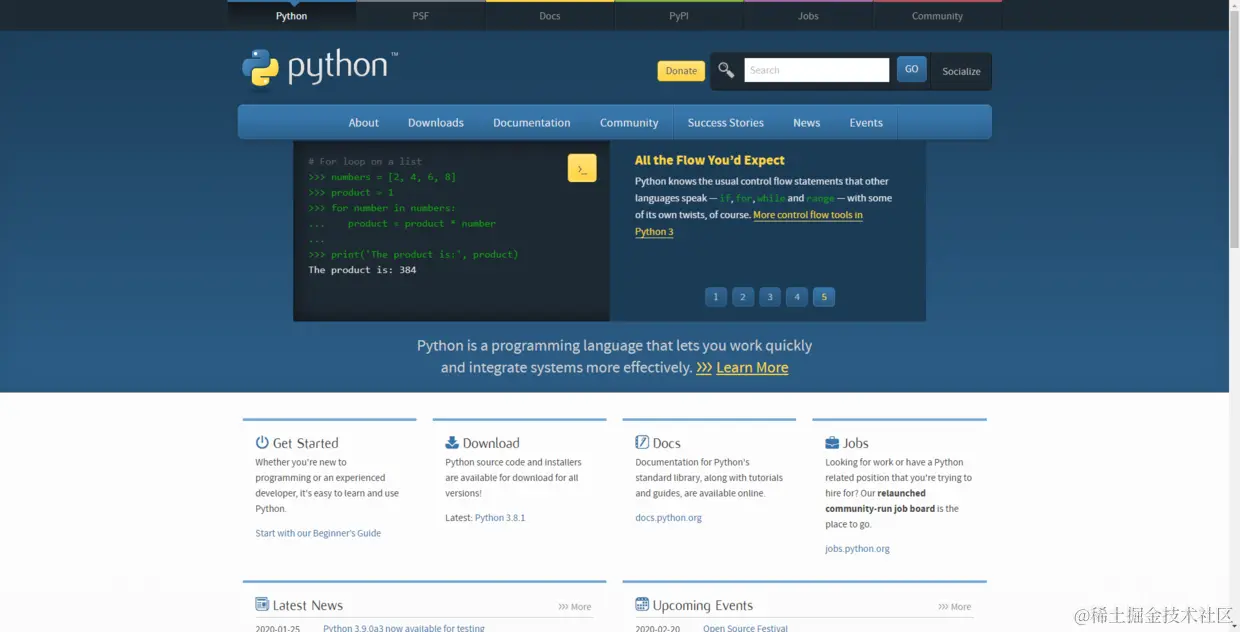
Task: Click the GO search button
Action: pyautogui.click(x=911, y=69)
